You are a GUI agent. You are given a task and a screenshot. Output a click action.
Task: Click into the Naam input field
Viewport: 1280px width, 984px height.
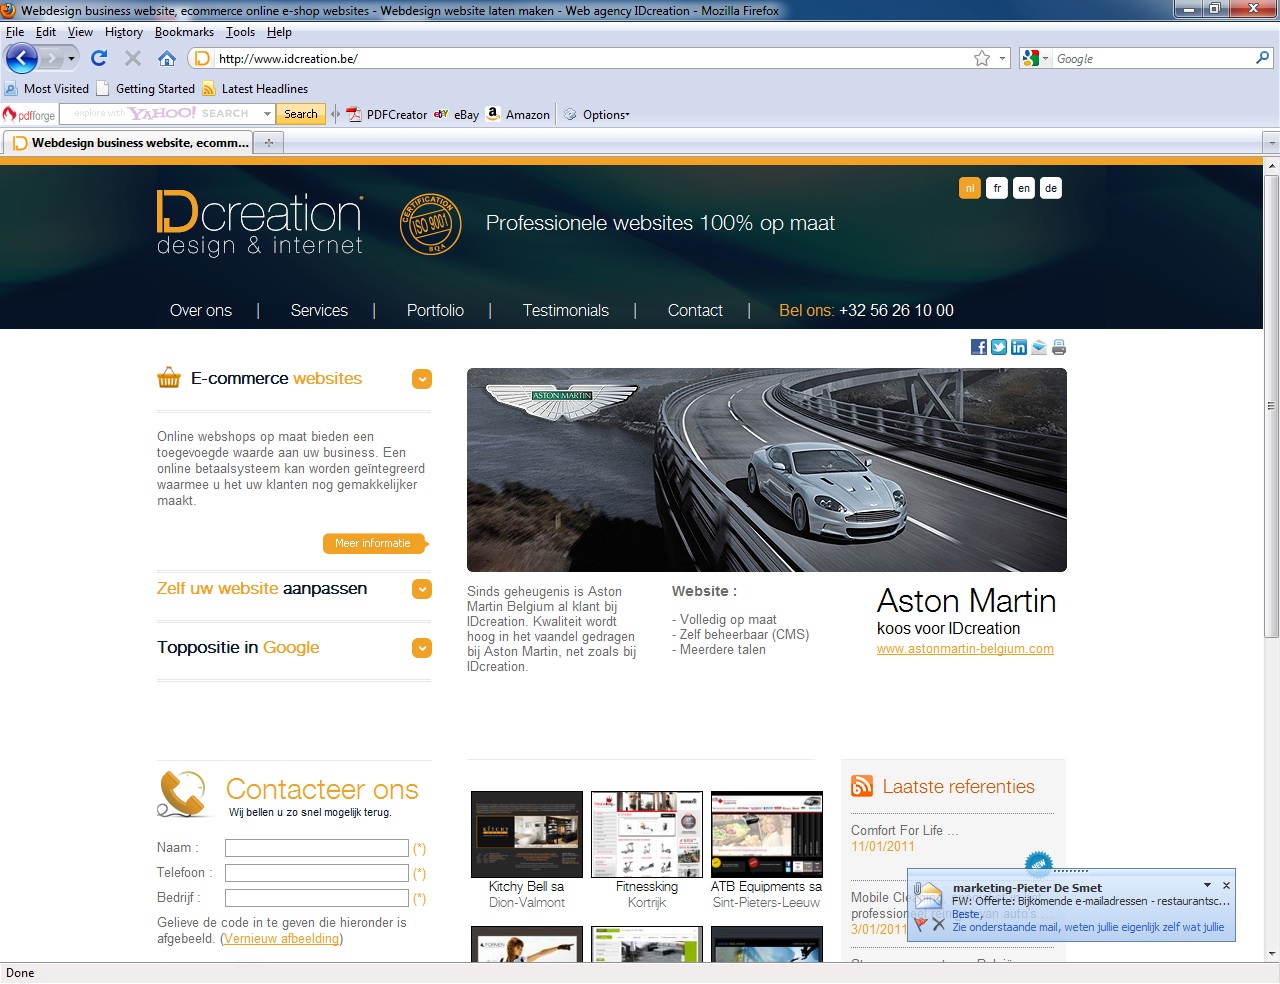(316, 848)
